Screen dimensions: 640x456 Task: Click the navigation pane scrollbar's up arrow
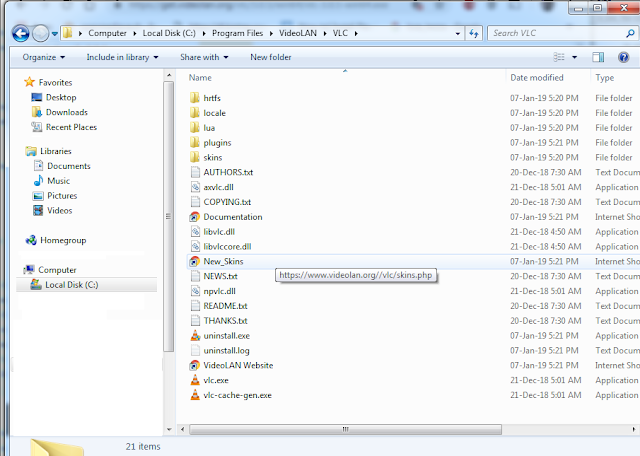[169, 75]
